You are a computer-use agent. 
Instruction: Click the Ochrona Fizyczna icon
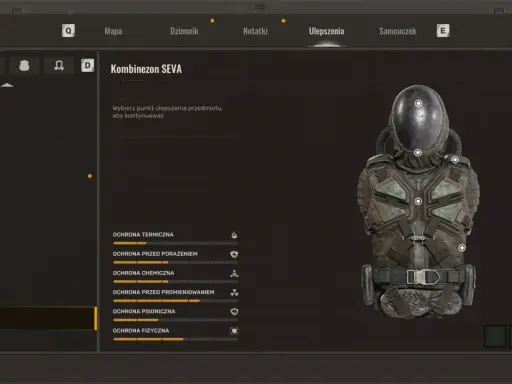click(x=234, y=331)
